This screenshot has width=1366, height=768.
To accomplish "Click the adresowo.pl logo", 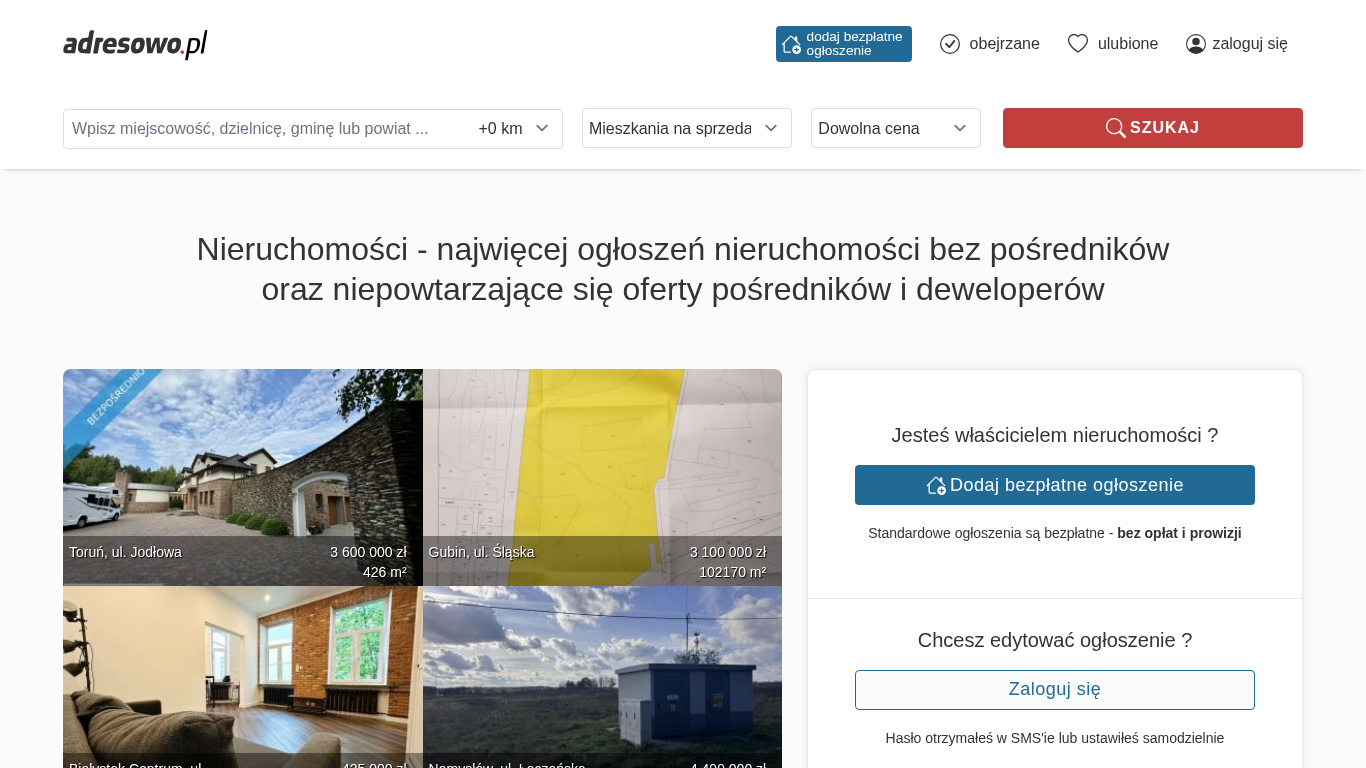I will (x=135, y=44).
